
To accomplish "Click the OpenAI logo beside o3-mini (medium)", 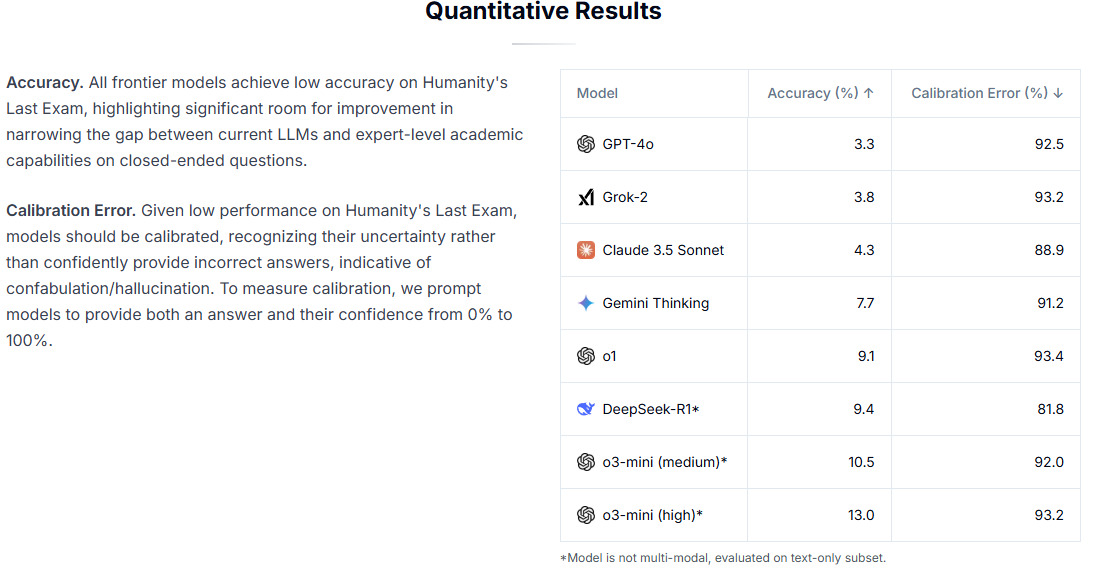I will (586, 462).
